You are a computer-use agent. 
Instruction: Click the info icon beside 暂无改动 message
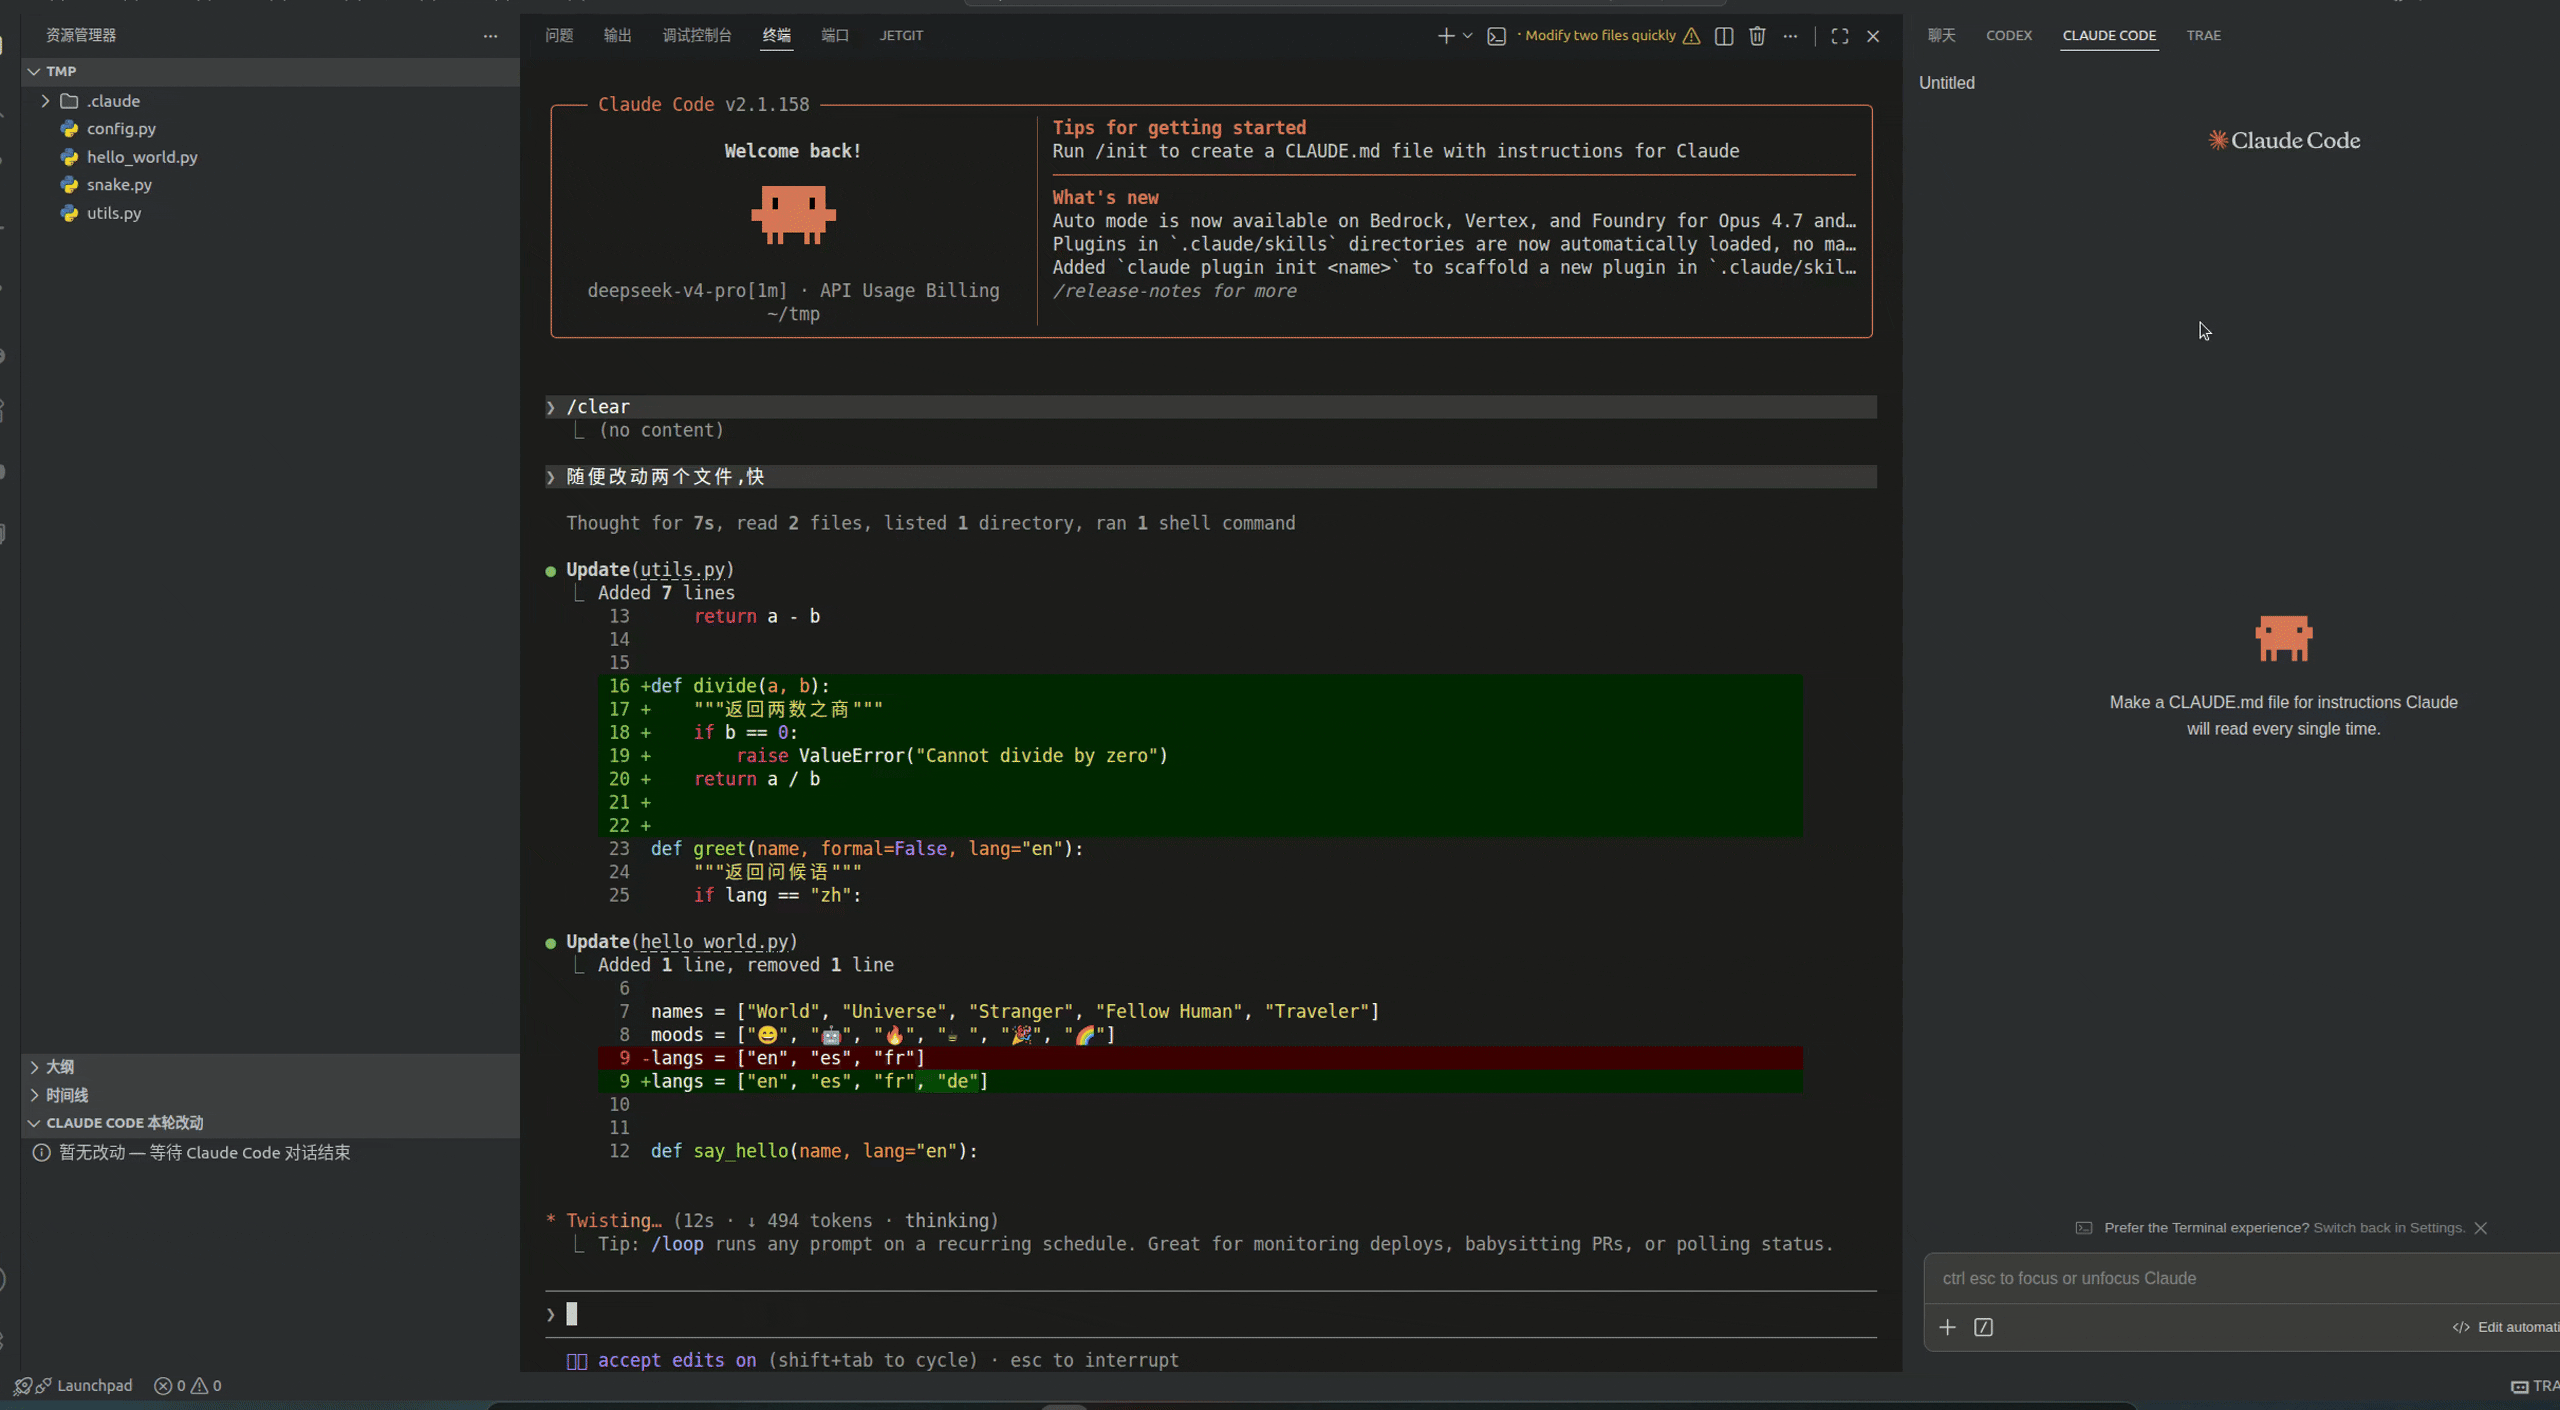pos(41,1153)
